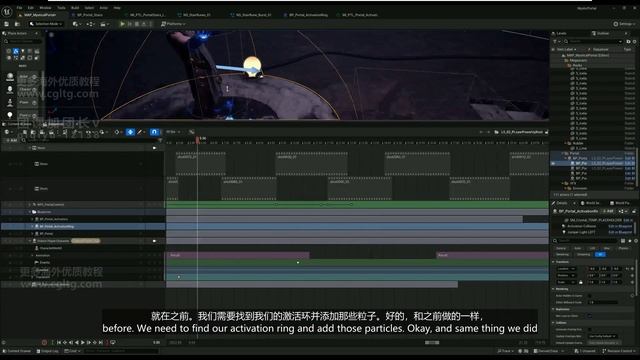Expand the MPC_PortalControl track
640x360 pixels.
(30, 204)
